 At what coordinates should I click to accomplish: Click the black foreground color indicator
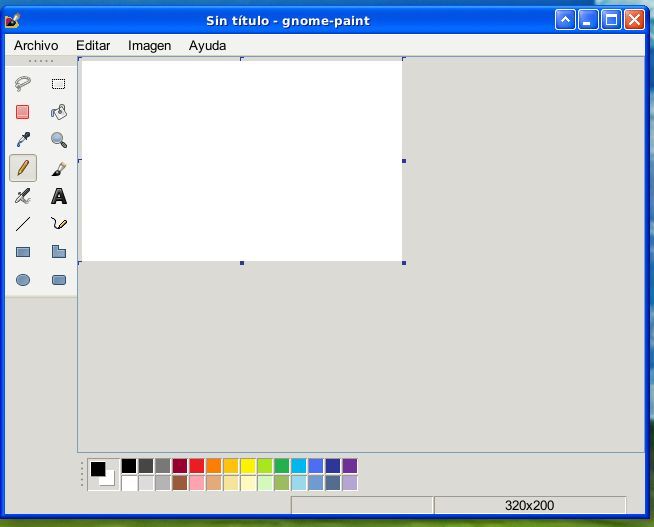click(x=98, y=469)
